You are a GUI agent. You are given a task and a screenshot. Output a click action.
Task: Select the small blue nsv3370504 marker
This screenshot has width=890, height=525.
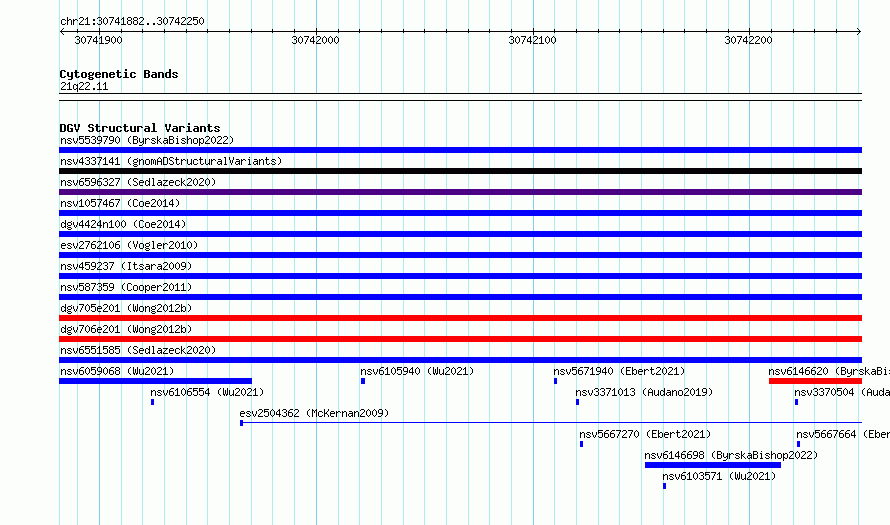796,402
